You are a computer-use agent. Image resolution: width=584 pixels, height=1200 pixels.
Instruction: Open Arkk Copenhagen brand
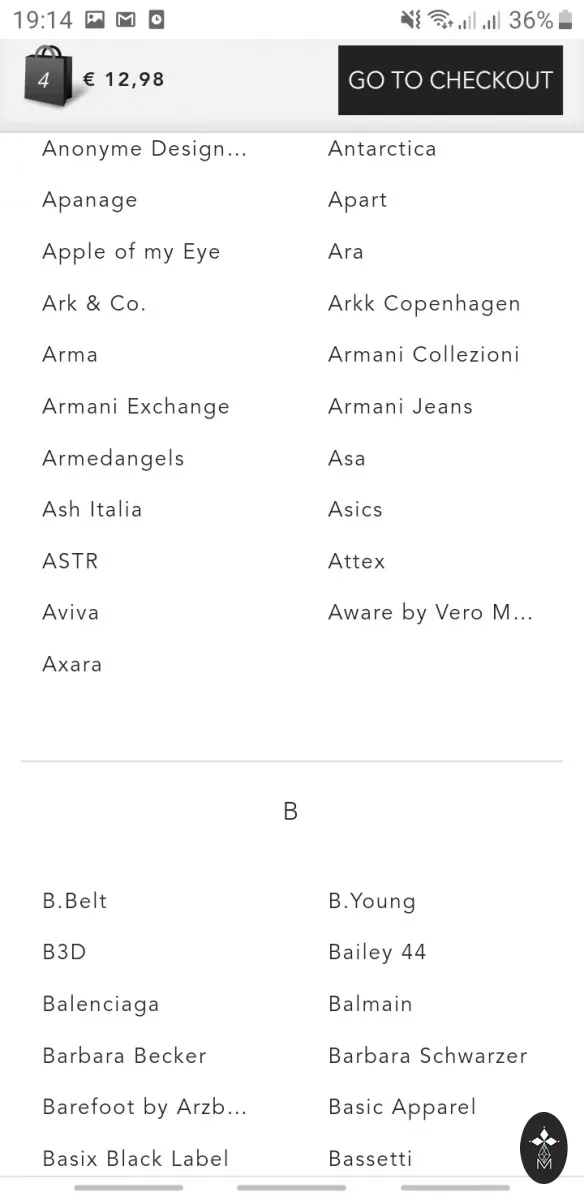(x=424, y=303)
